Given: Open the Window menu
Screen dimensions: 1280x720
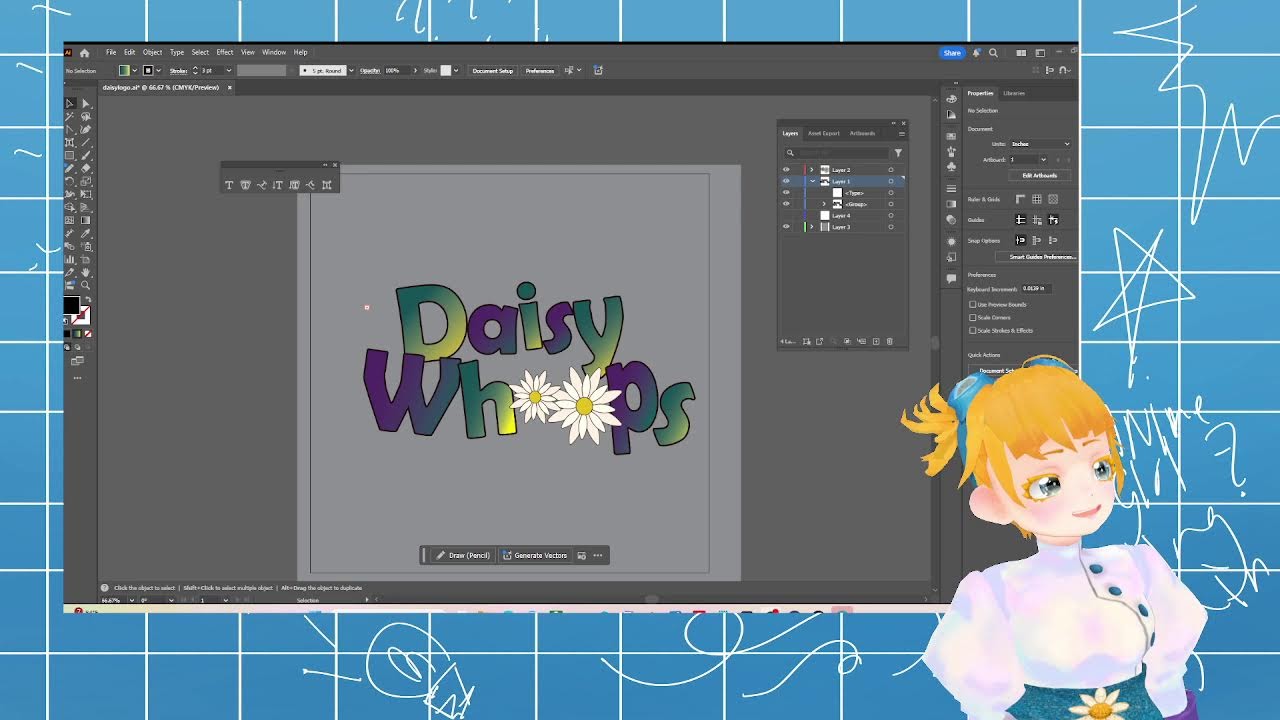Looking at the screenshot, I should [x=274, y=52].
